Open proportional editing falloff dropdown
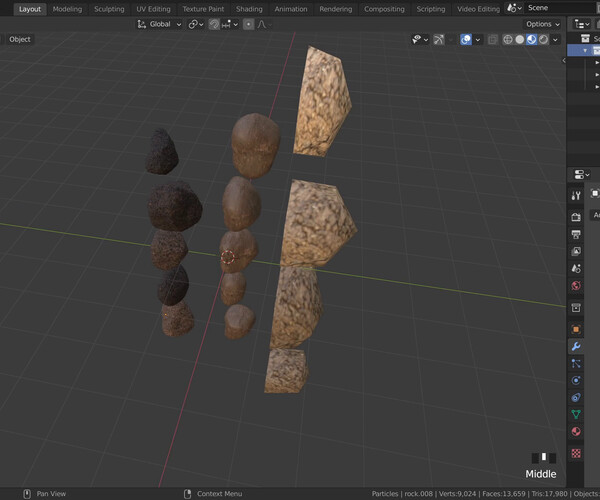Image resolution: width=600 pixels, height=500 pixels. pyautogui.click(x=264, y=24)
